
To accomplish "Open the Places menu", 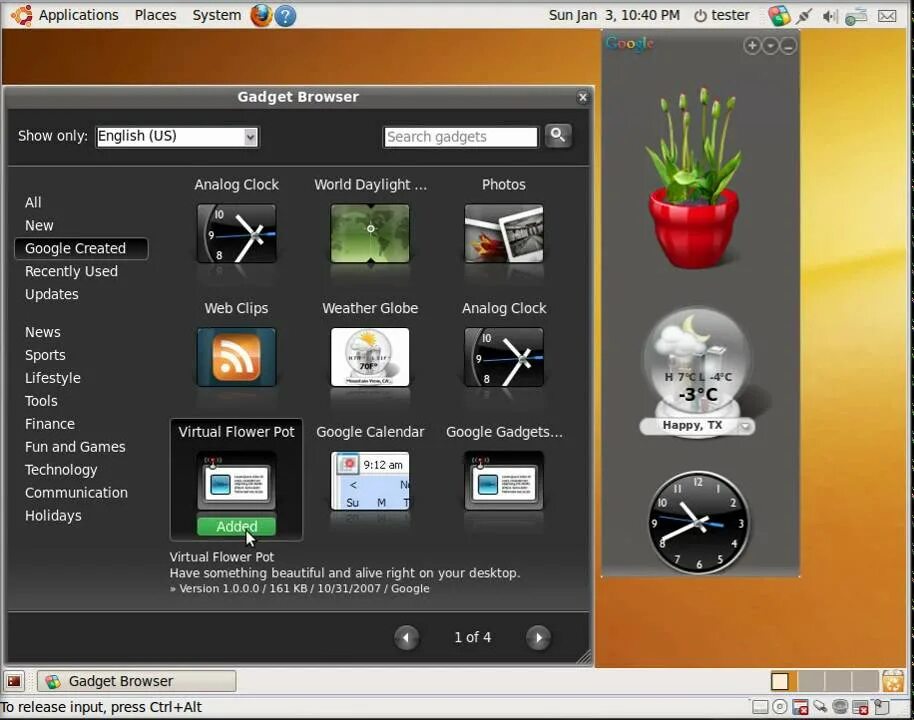I will 155,15.
